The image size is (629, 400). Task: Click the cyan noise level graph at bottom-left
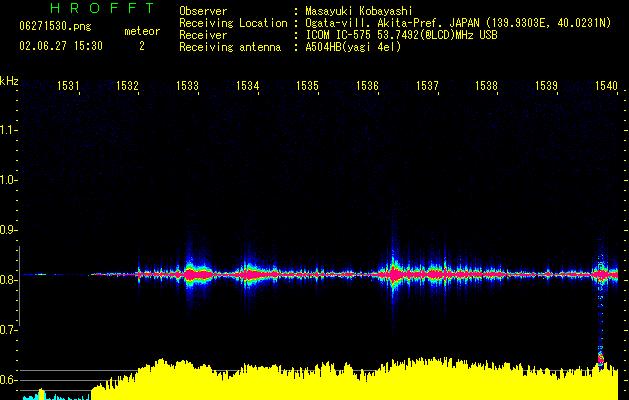click(x=56, y=395)
